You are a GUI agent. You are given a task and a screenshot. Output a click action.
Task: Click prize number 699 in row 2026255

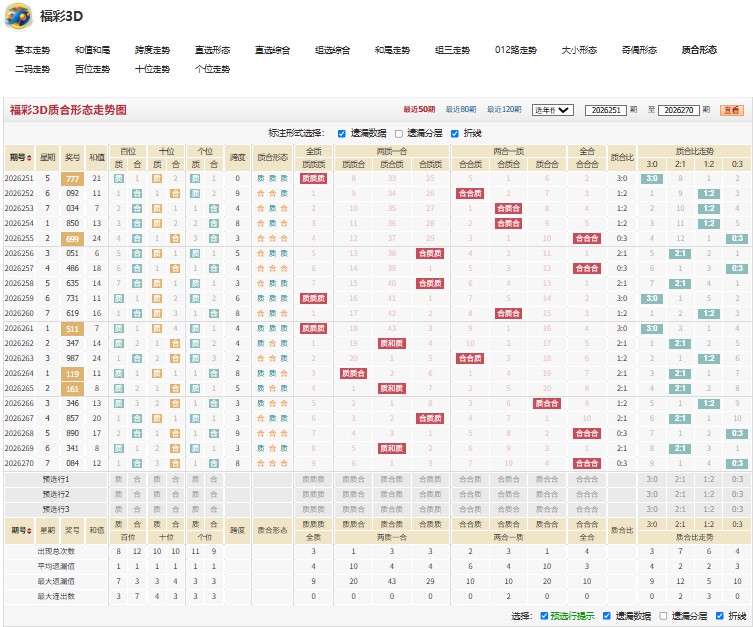[x=73, y=239]
